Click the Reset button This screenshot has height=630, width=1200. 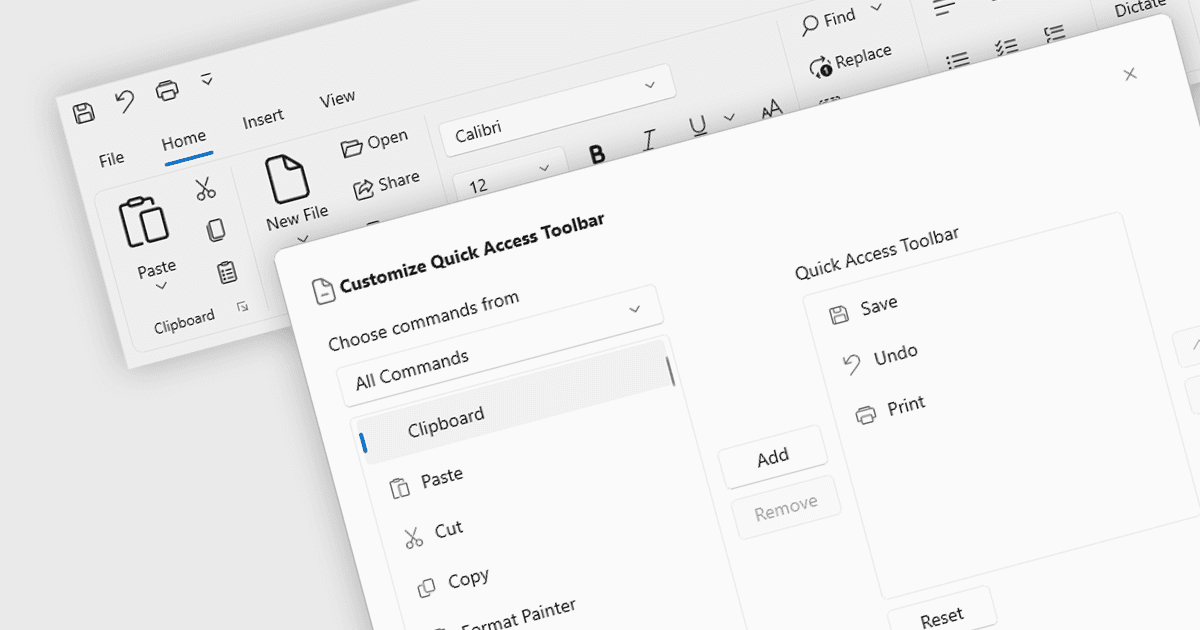pyautogui.click(x=942, y=616)
